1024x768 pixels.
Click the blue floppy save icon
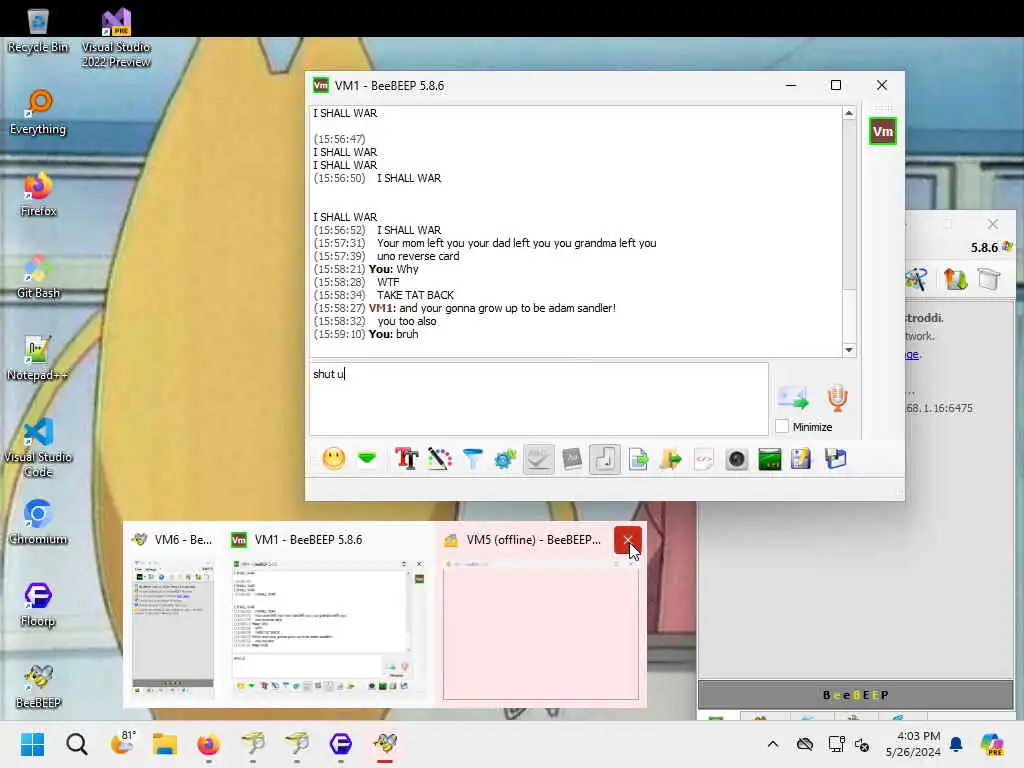coord(835,458)
